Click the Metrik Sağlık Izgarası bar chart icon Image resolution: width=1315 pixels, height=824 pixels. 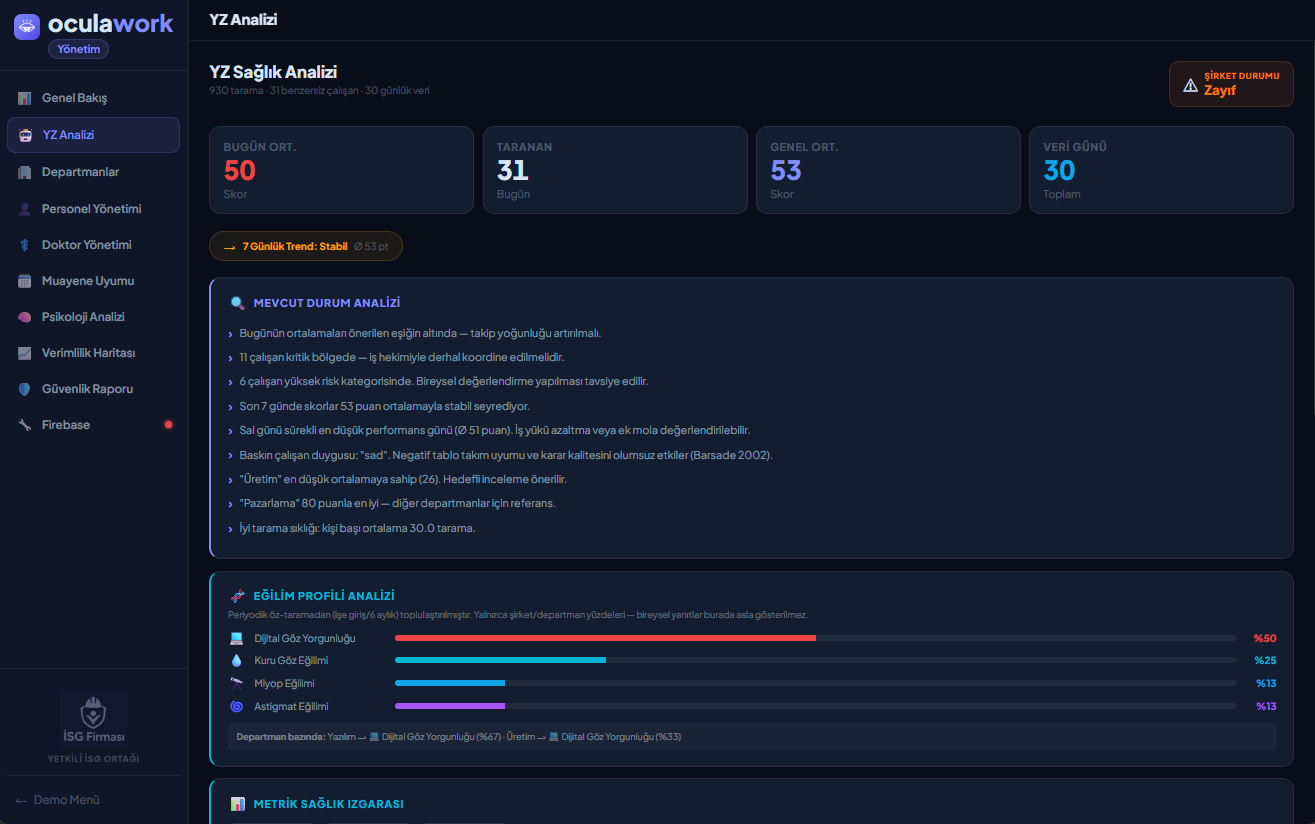pyautogui.click(x=237, y=804)
